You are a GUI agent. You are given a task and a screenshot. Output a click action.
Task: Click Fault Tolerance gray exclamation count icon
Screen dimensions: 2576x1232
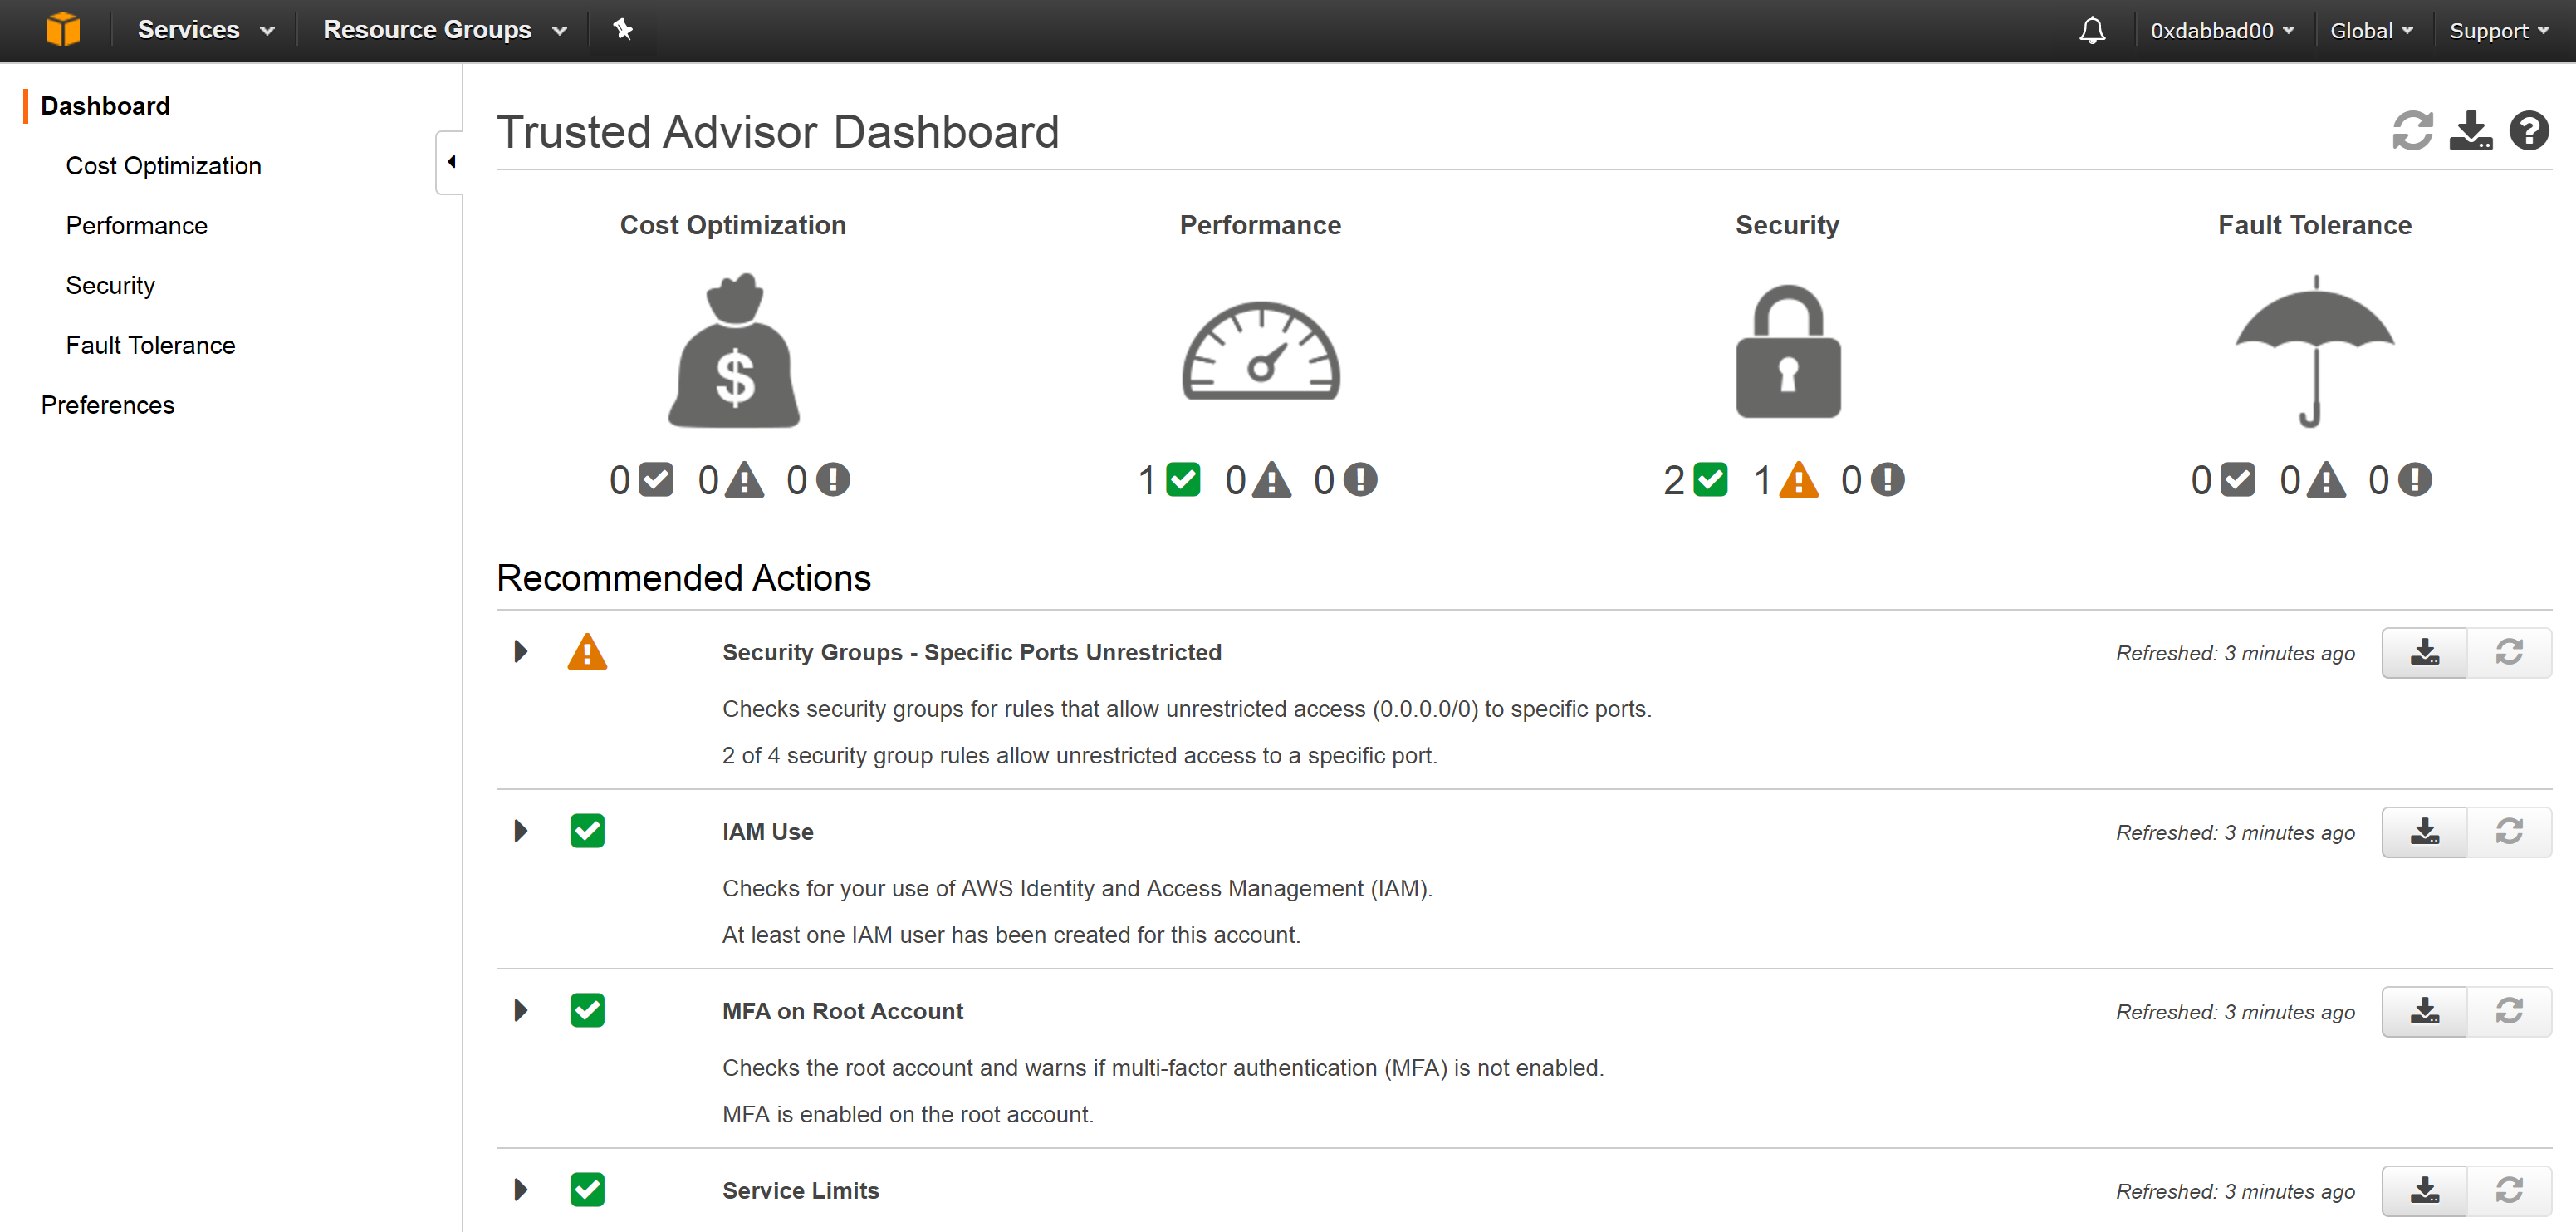(2415, 480)
